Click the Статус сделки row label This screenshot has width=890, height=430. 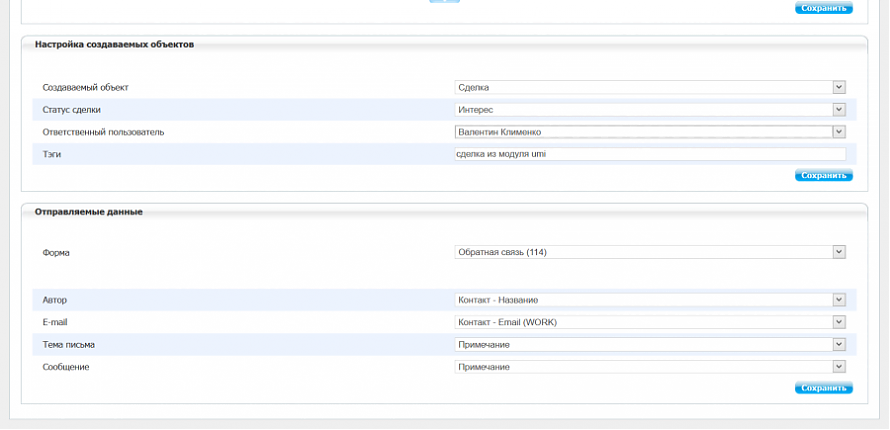(x=71, y=110)
